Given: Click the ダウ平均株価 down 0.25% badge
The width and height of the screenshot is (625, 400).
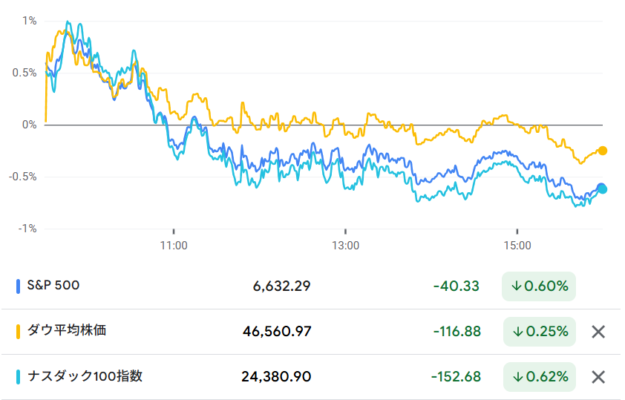Looking at the screenshot, I should 540,331.
